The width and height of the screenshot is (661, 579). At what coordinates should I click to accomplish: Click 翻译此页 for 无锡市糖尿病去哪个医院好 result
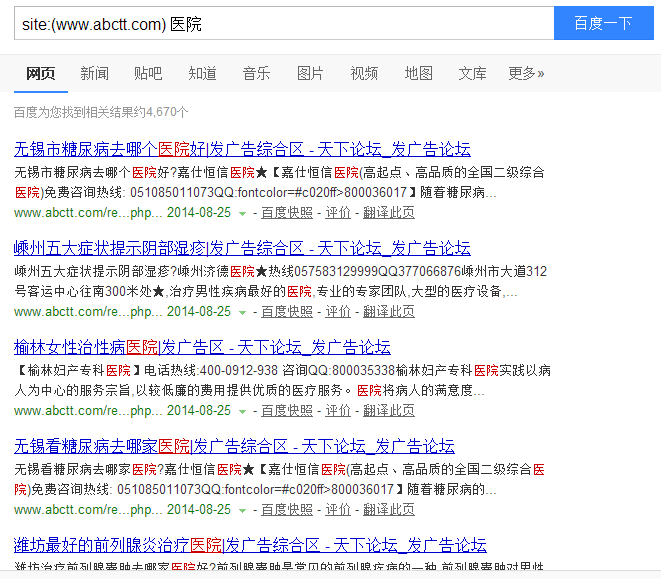point(389,213)
